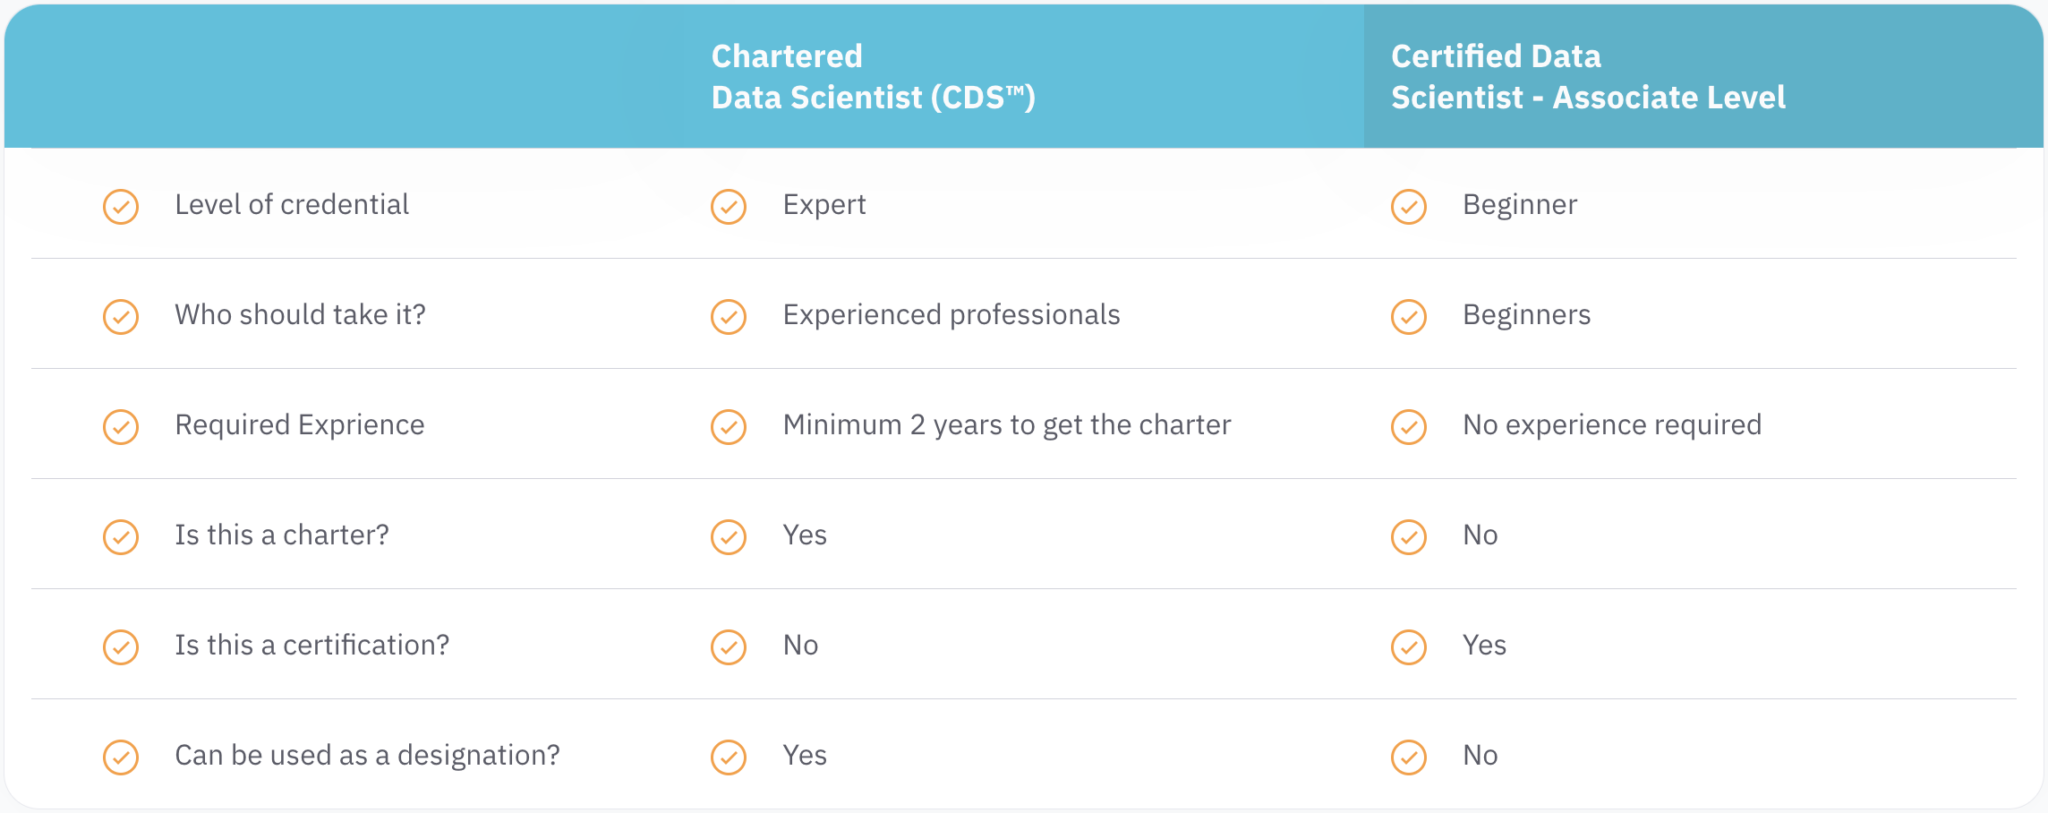Screen dimensions: 2048x813
Task: Click the check icon next to No experience required
Action: [x=1409, y=427]
